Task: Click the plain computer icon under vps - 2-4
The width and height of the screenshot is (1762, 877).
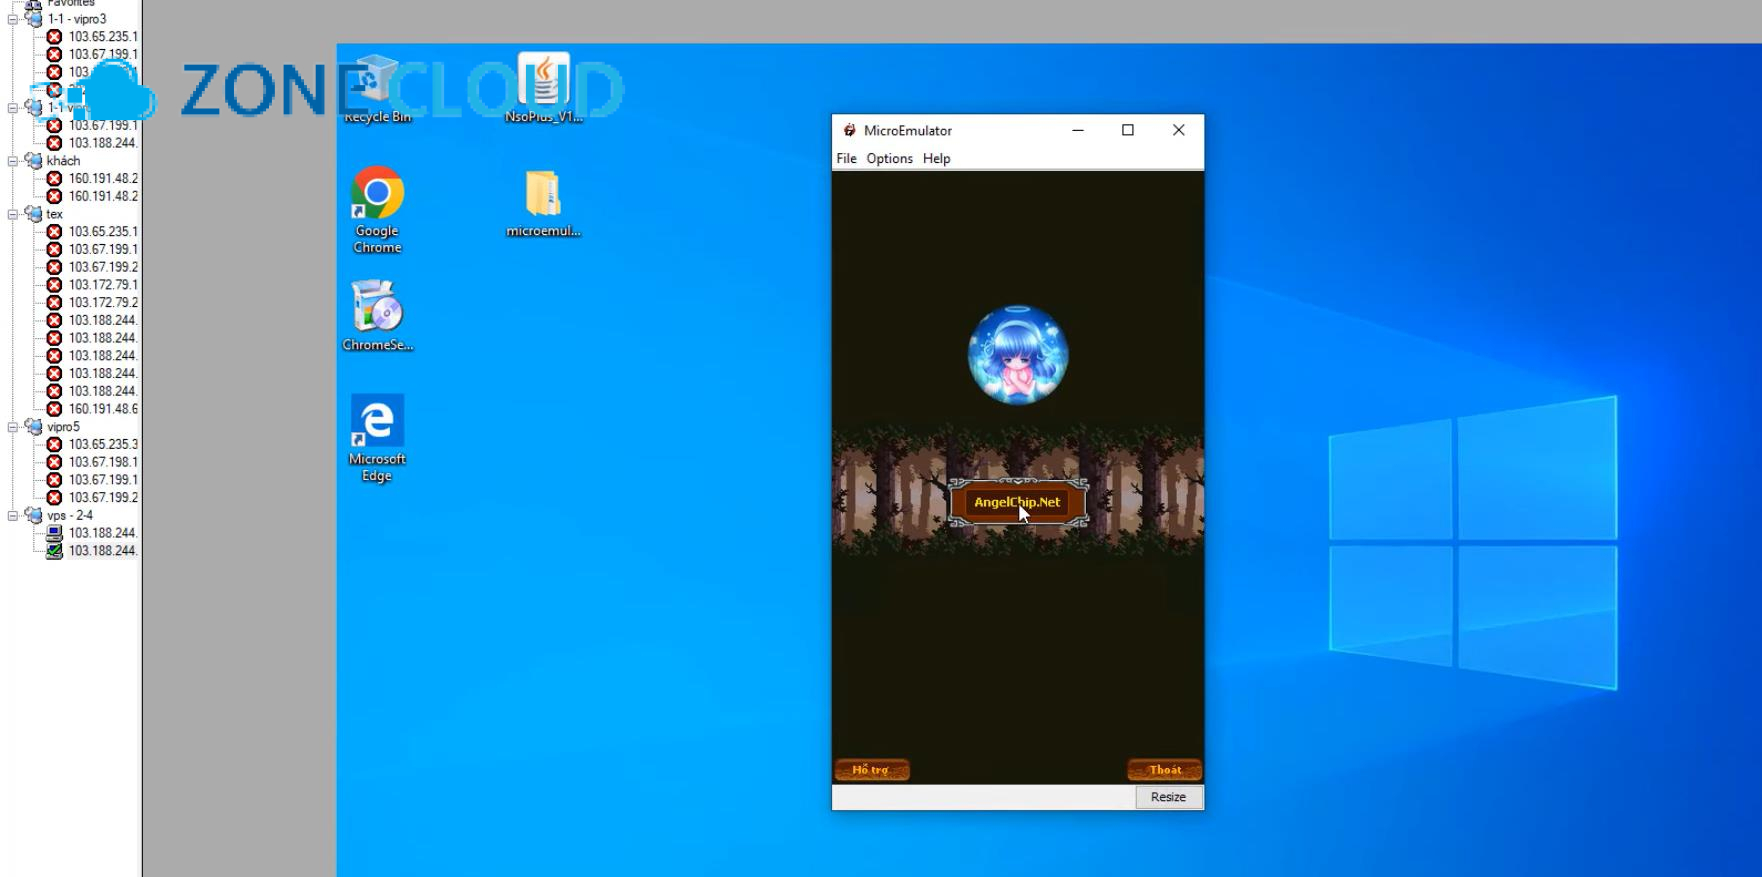Action: (54, 533)
